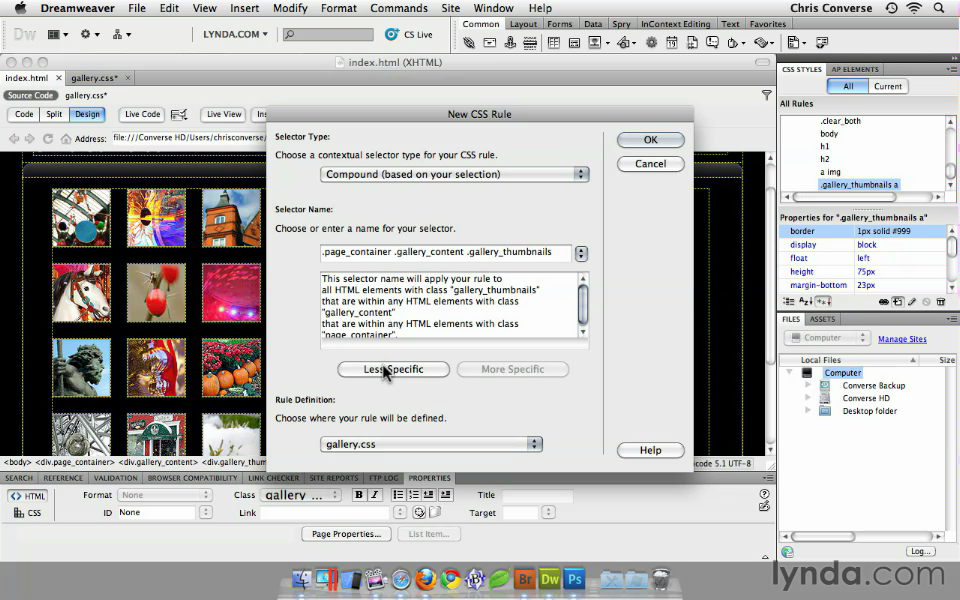The image size is (960, 600).
Task: Switch to the Layout insert tab
Action: click(523, 24)
